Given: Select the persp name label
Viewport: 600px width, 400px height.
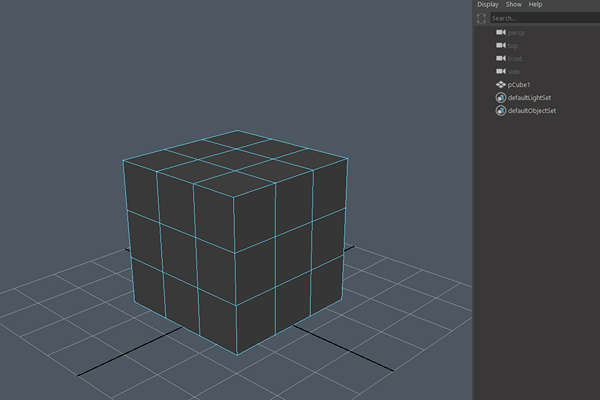Looking at the screenshot, I should tap(516, 33).
